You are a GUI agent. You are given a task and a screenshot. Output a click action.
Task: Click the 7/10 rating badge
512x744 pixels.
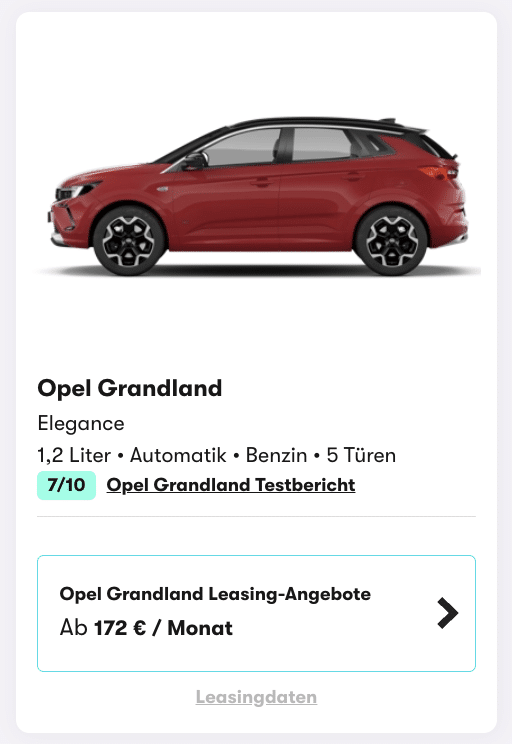click(66, 485)
